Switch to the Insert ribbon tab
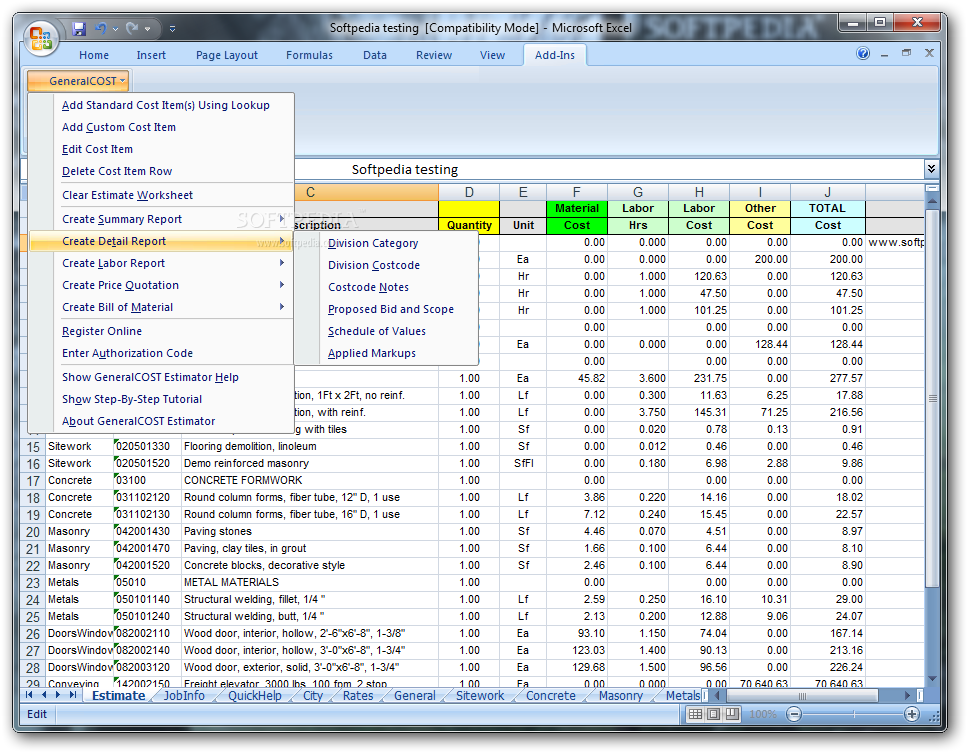Image resolution: width=968 pixels, height=753 pixels. click(x=151, y=55)
